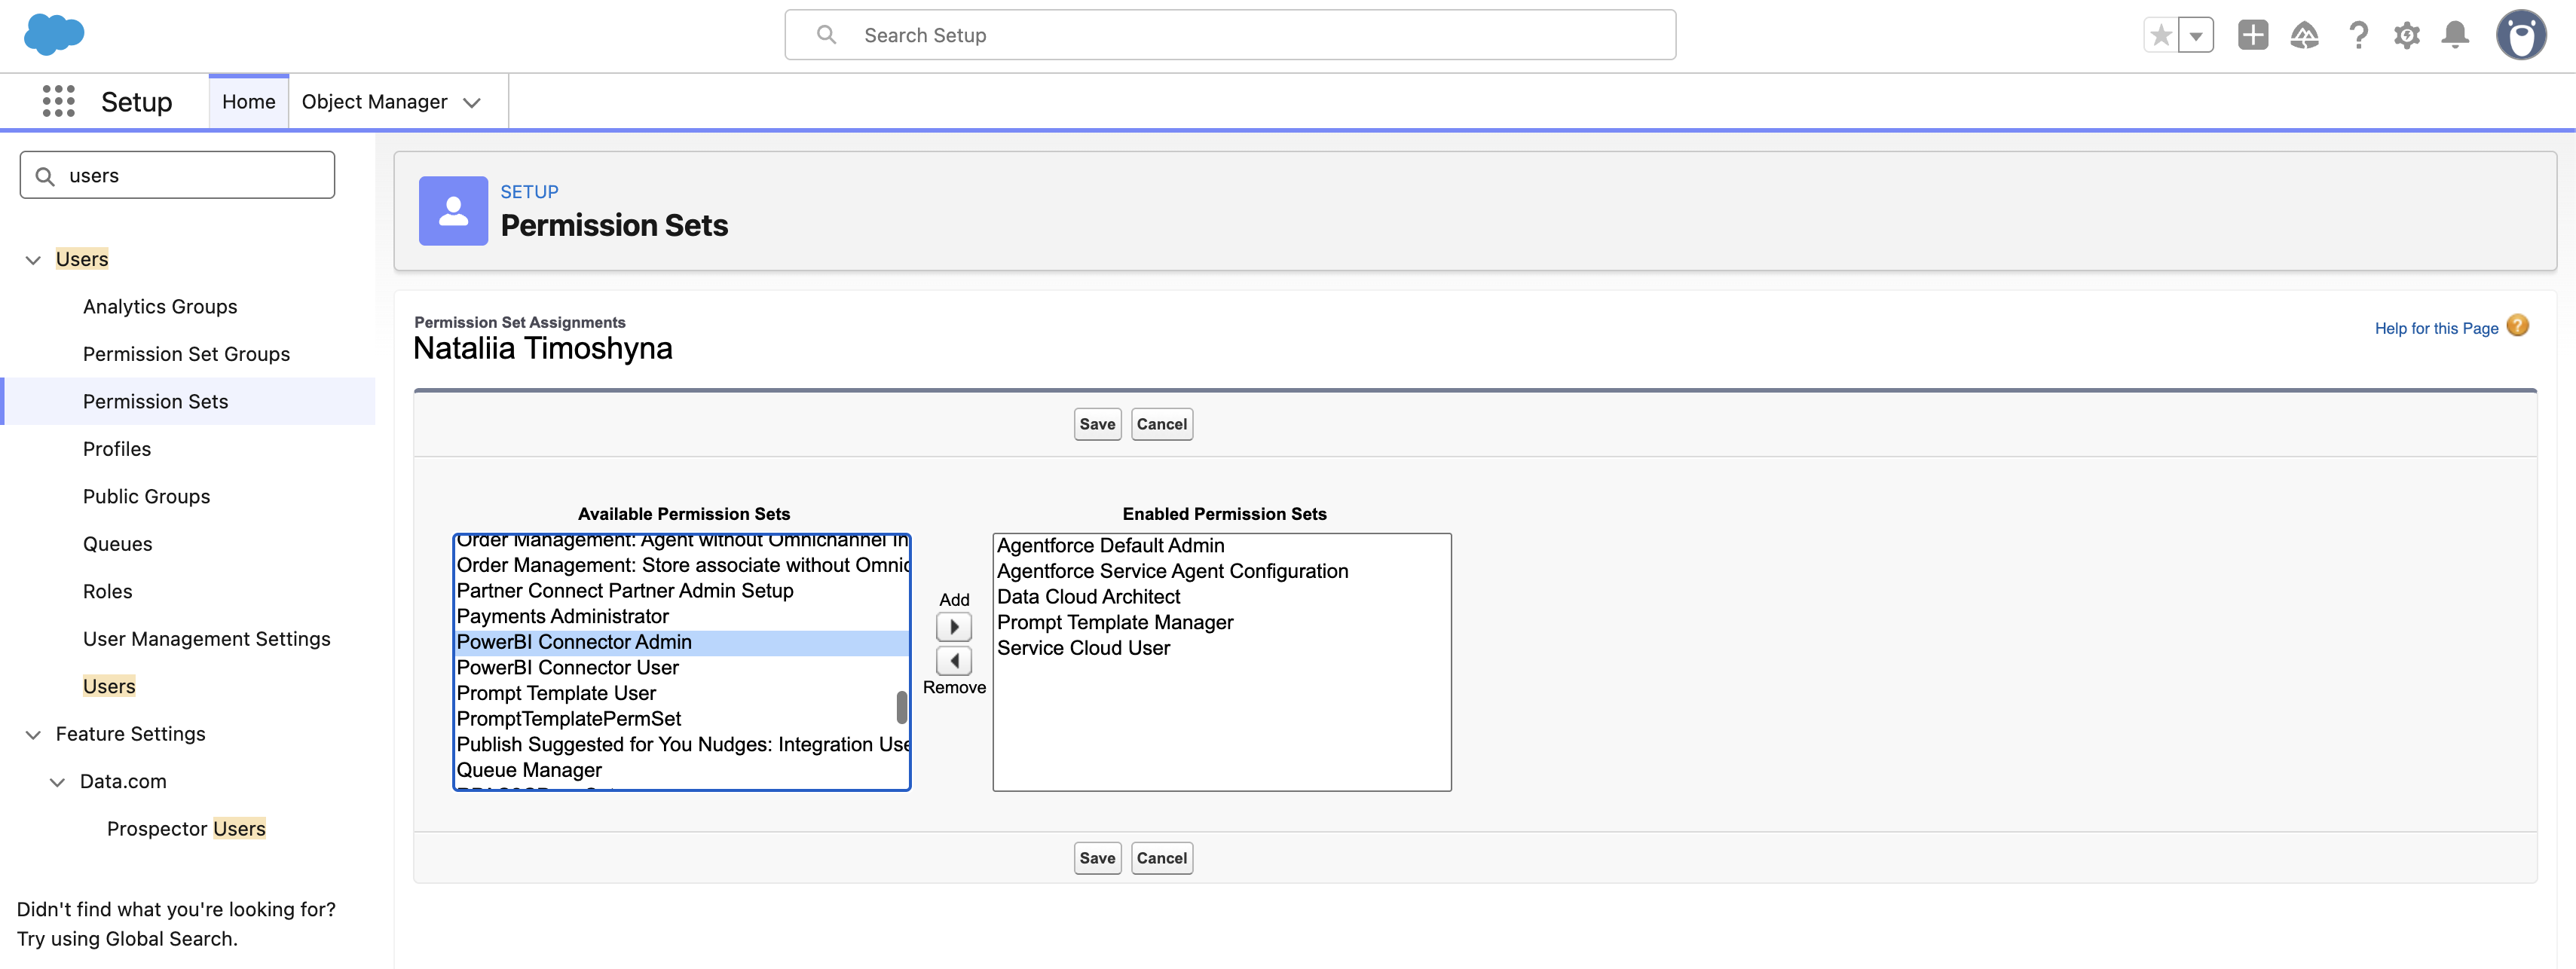The height and width of the screenshot is (969, 2576).
Task: Click the bottom Save button
Action: (x=1097, y=858)
